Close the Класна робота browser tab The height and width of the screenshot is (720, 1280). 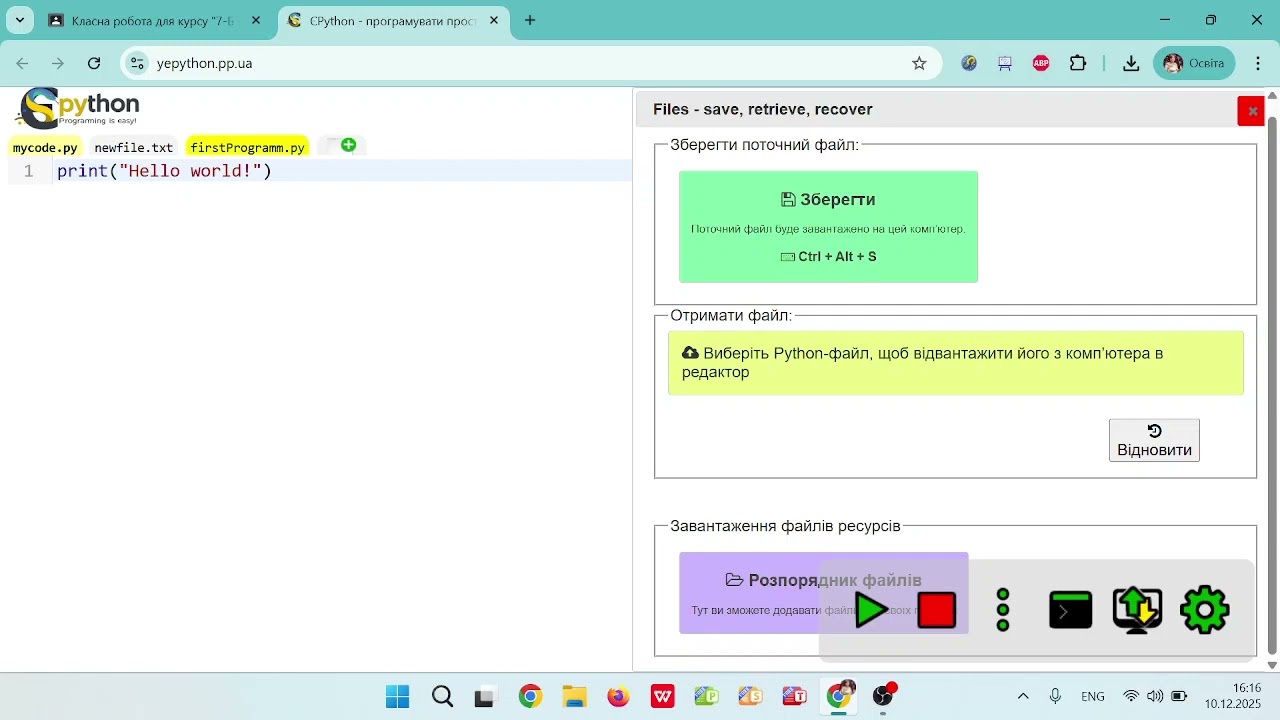pyautogui.click(x=257, y=20)
